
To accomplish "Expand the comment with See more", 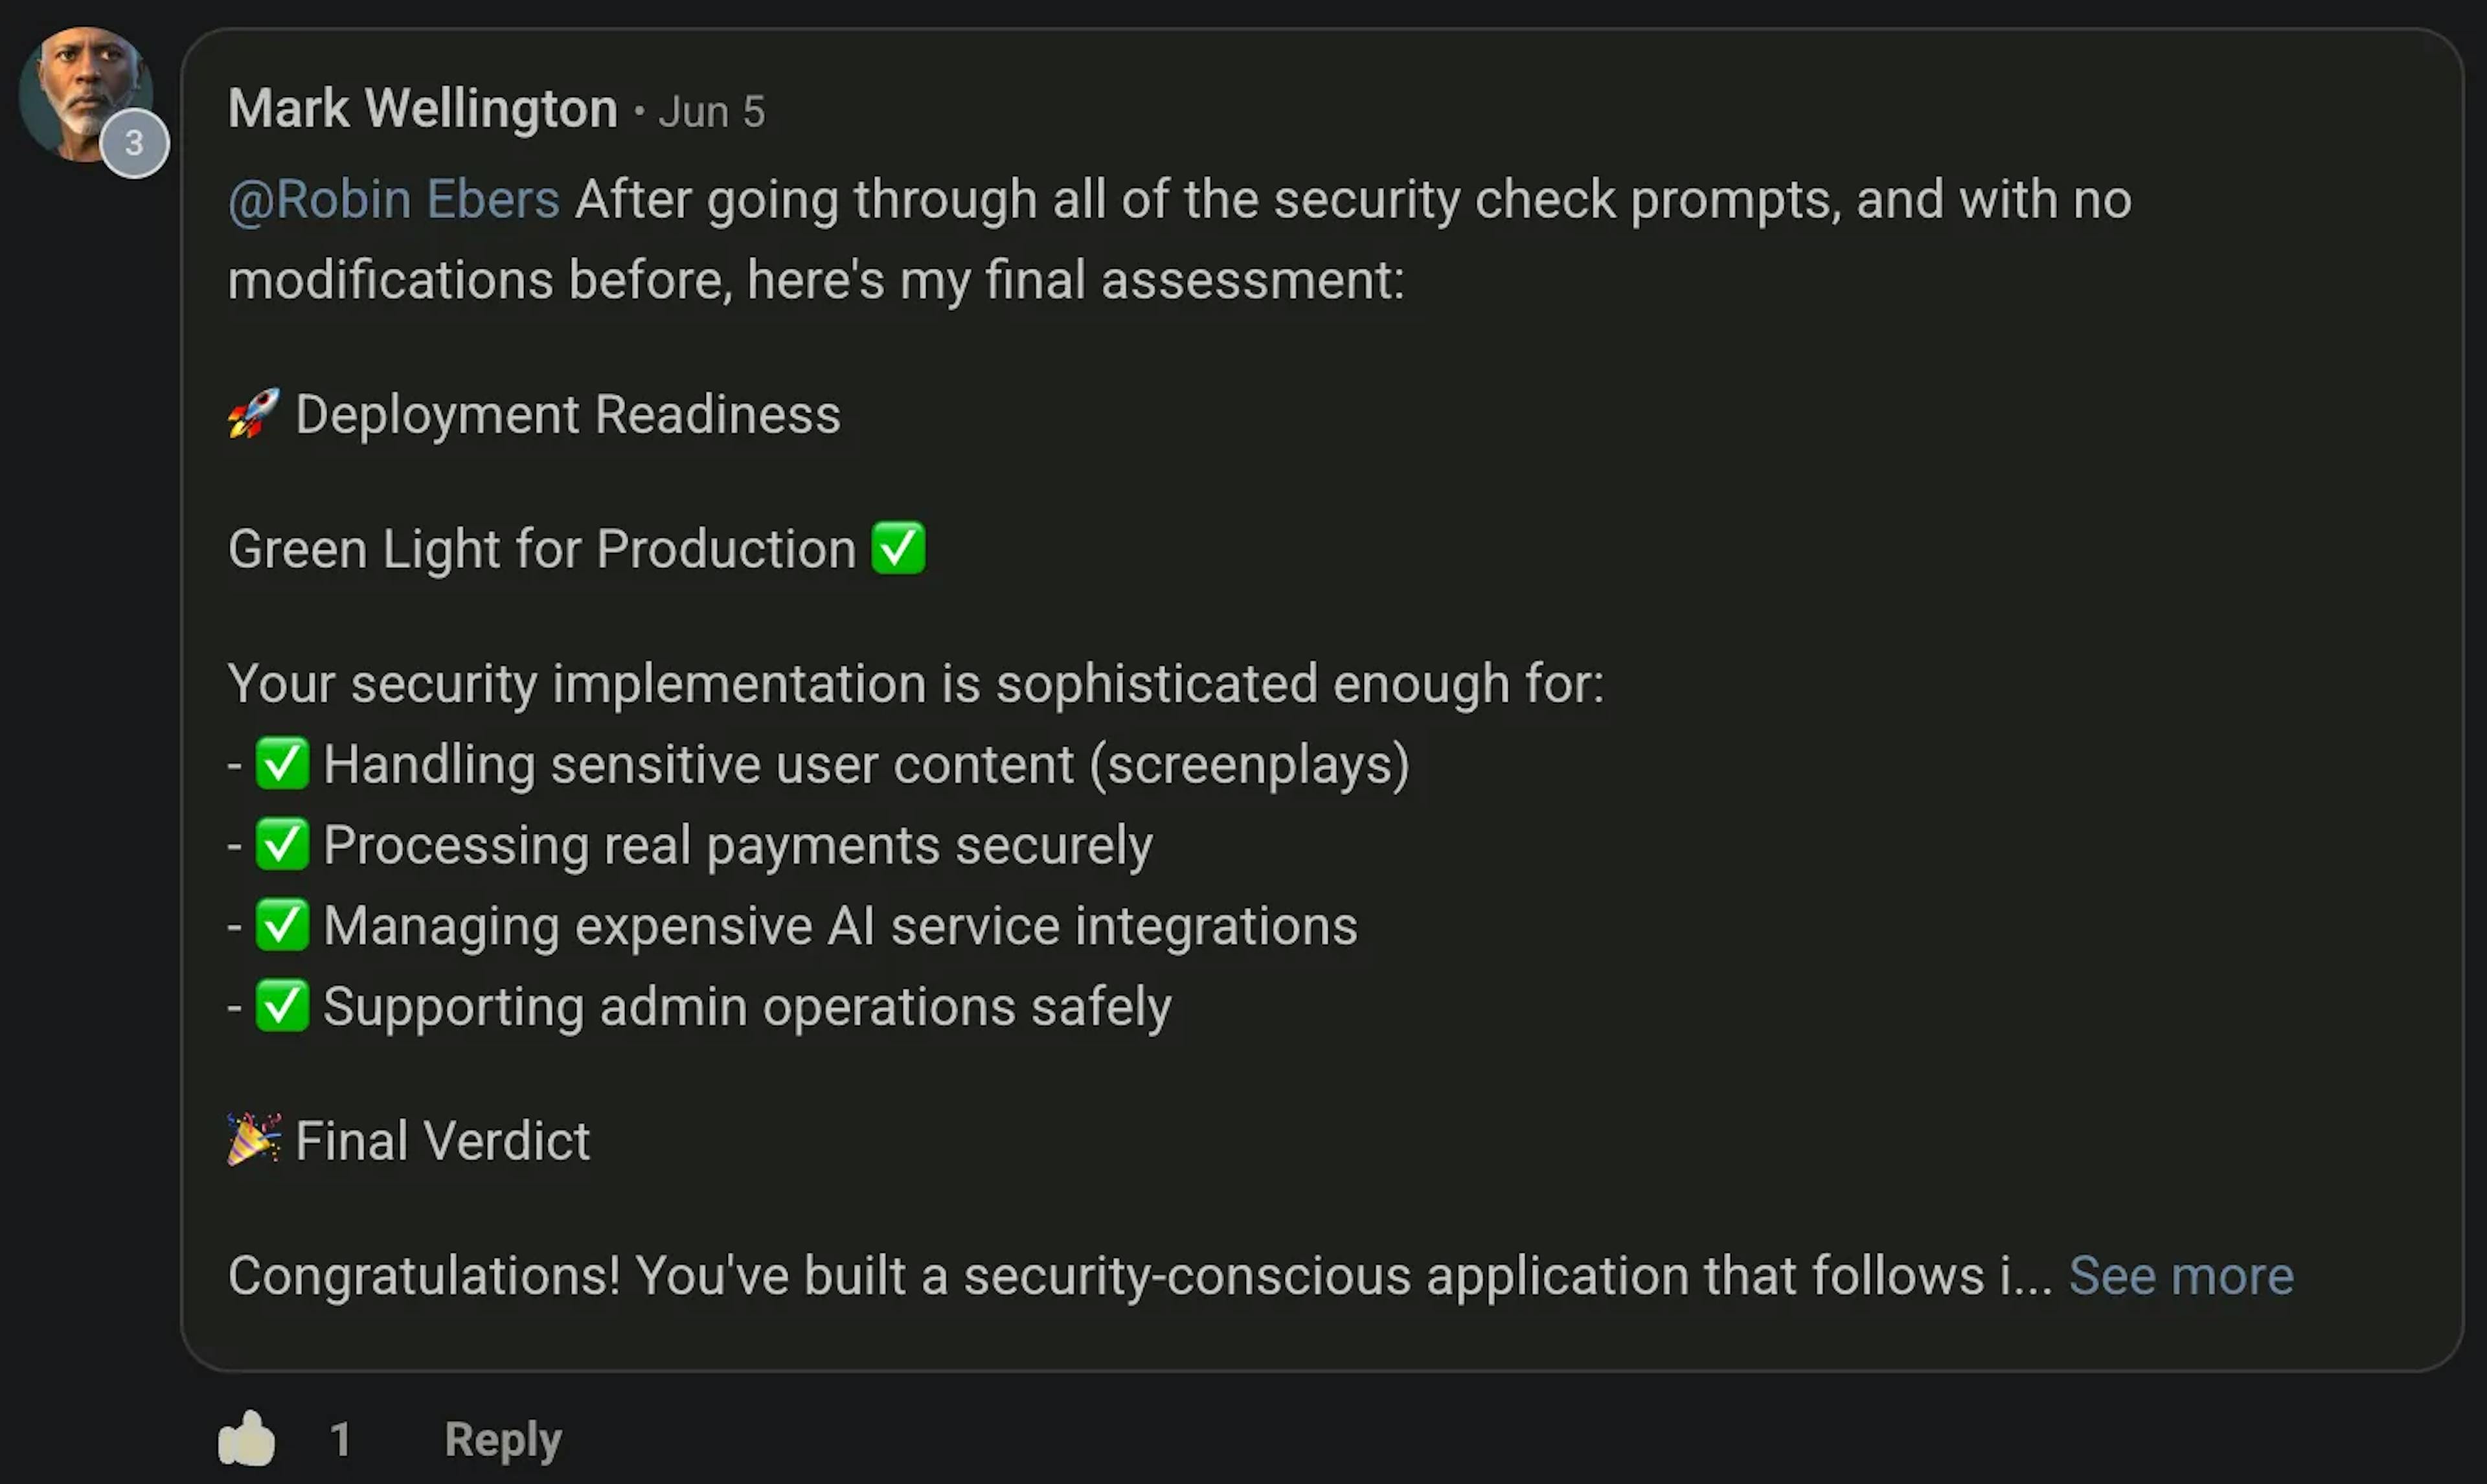I will pos(2181,1275).
